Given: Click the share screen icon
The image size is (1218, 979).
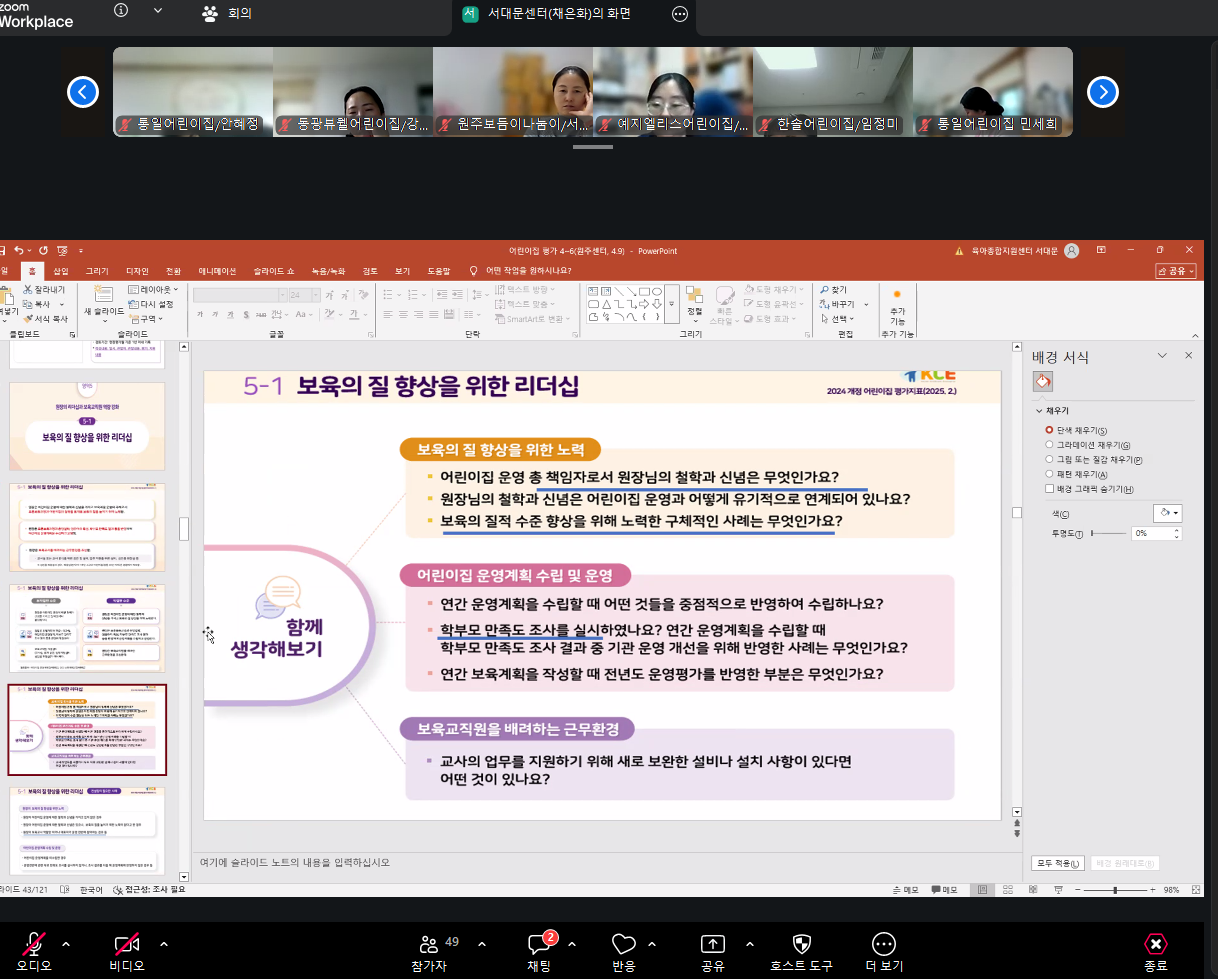Looking at the screenshot, I should [712, 944].
